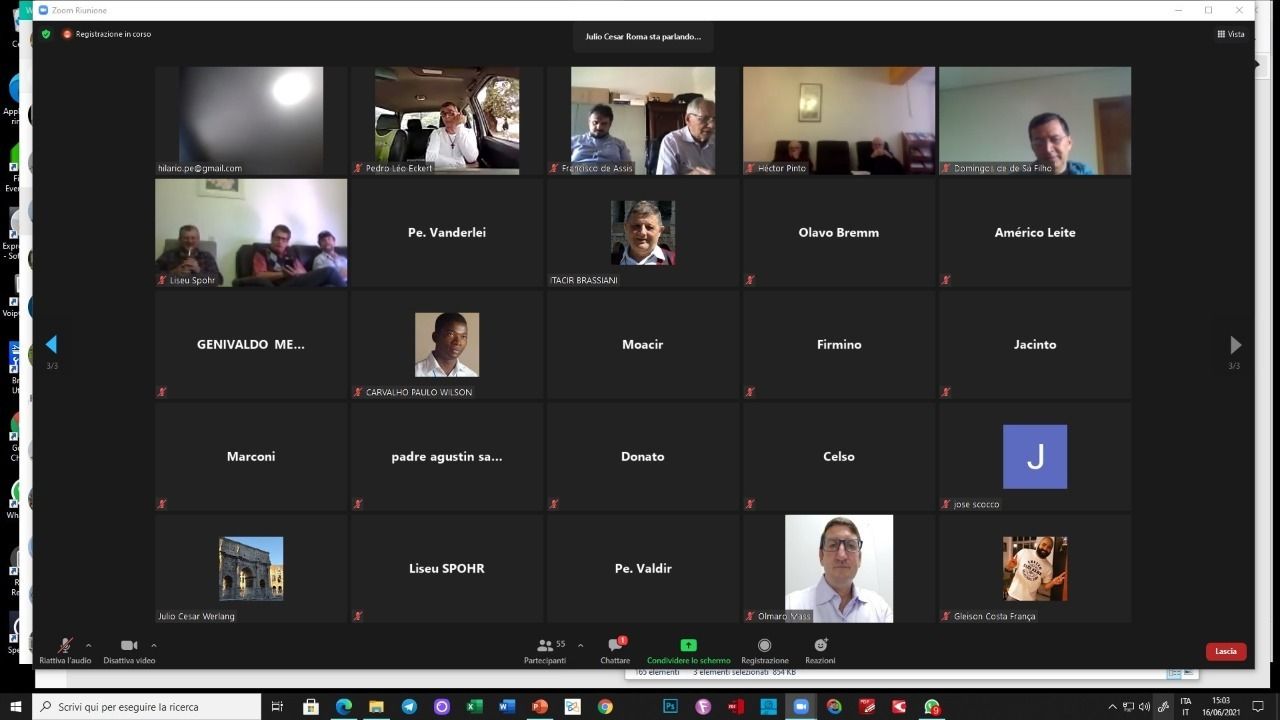Open Microsoft Edge from the taskbar
This screenshot has height=720, width=1280.
click(x=343, y=707)
